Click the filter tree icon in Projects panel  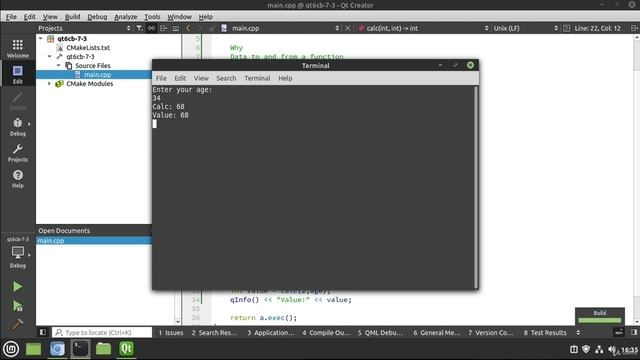[x=139, y=28]
